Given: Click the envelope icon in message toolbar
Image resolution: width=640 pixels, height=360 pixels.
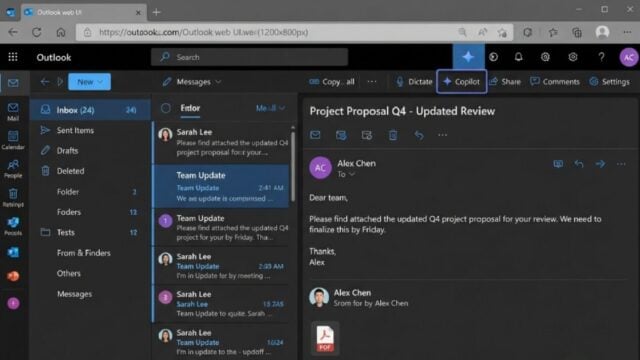Looking at the screenshot, I should click(315, 135).
